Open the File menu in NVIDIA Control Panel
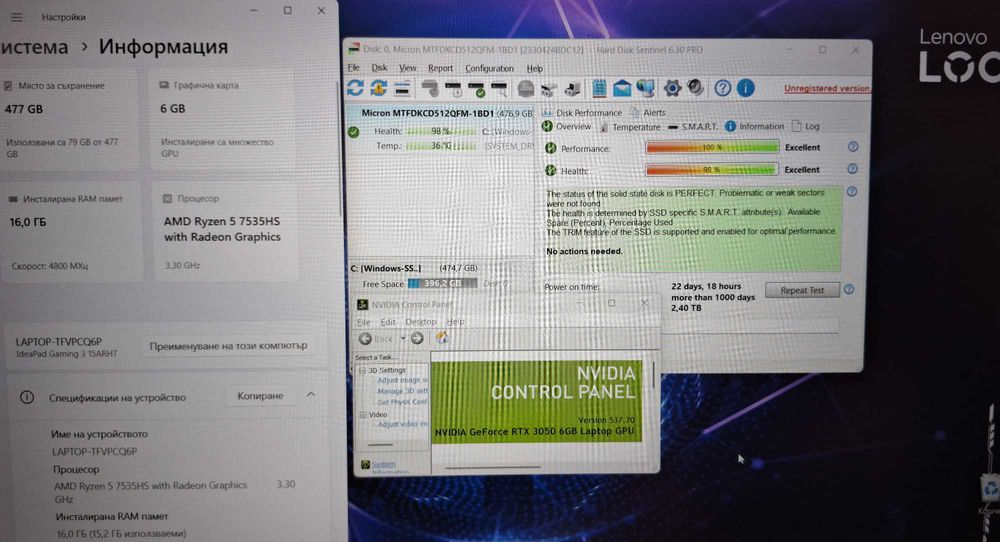The image size is (1000, 542). (x=364, y=322)
